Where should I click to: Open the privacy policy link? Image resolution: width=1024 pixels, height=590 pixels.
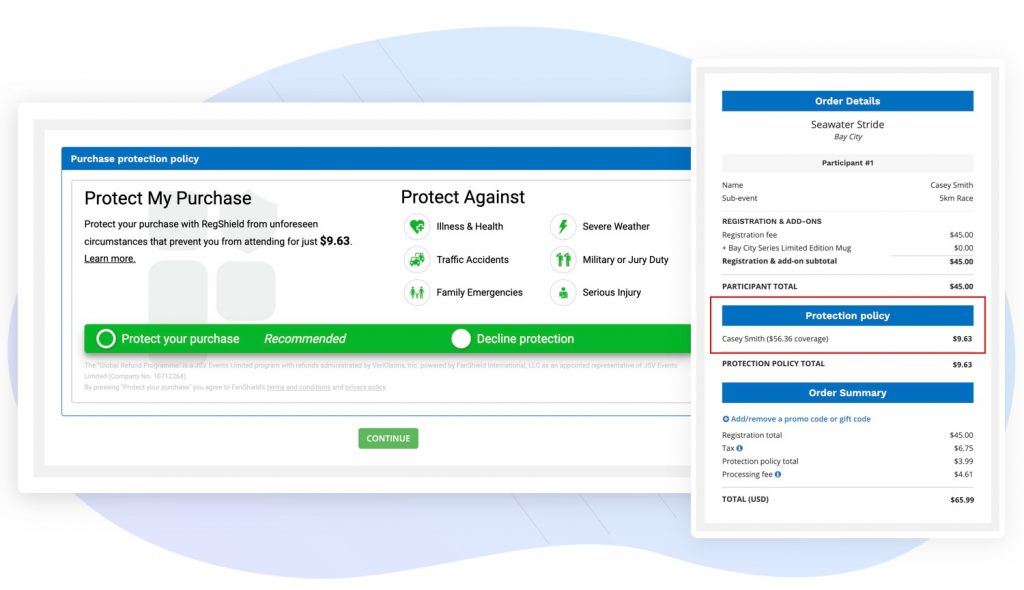(x=365, y=387)
